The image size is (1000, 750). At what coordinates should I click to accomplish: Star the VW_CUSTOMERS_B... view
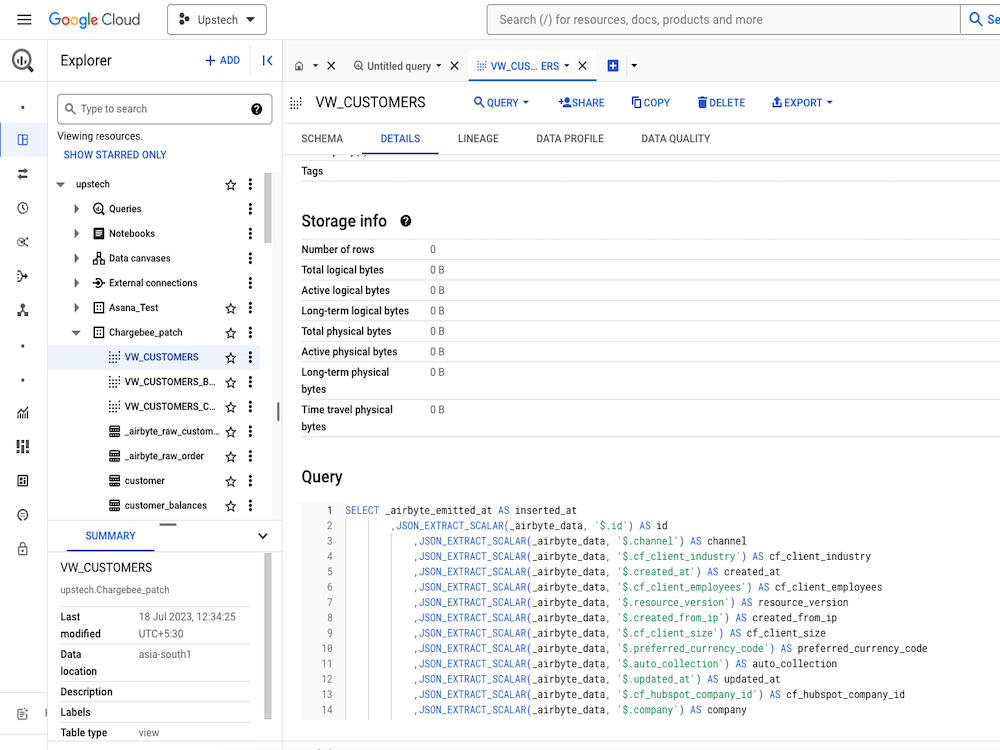[x=231, y=382]
